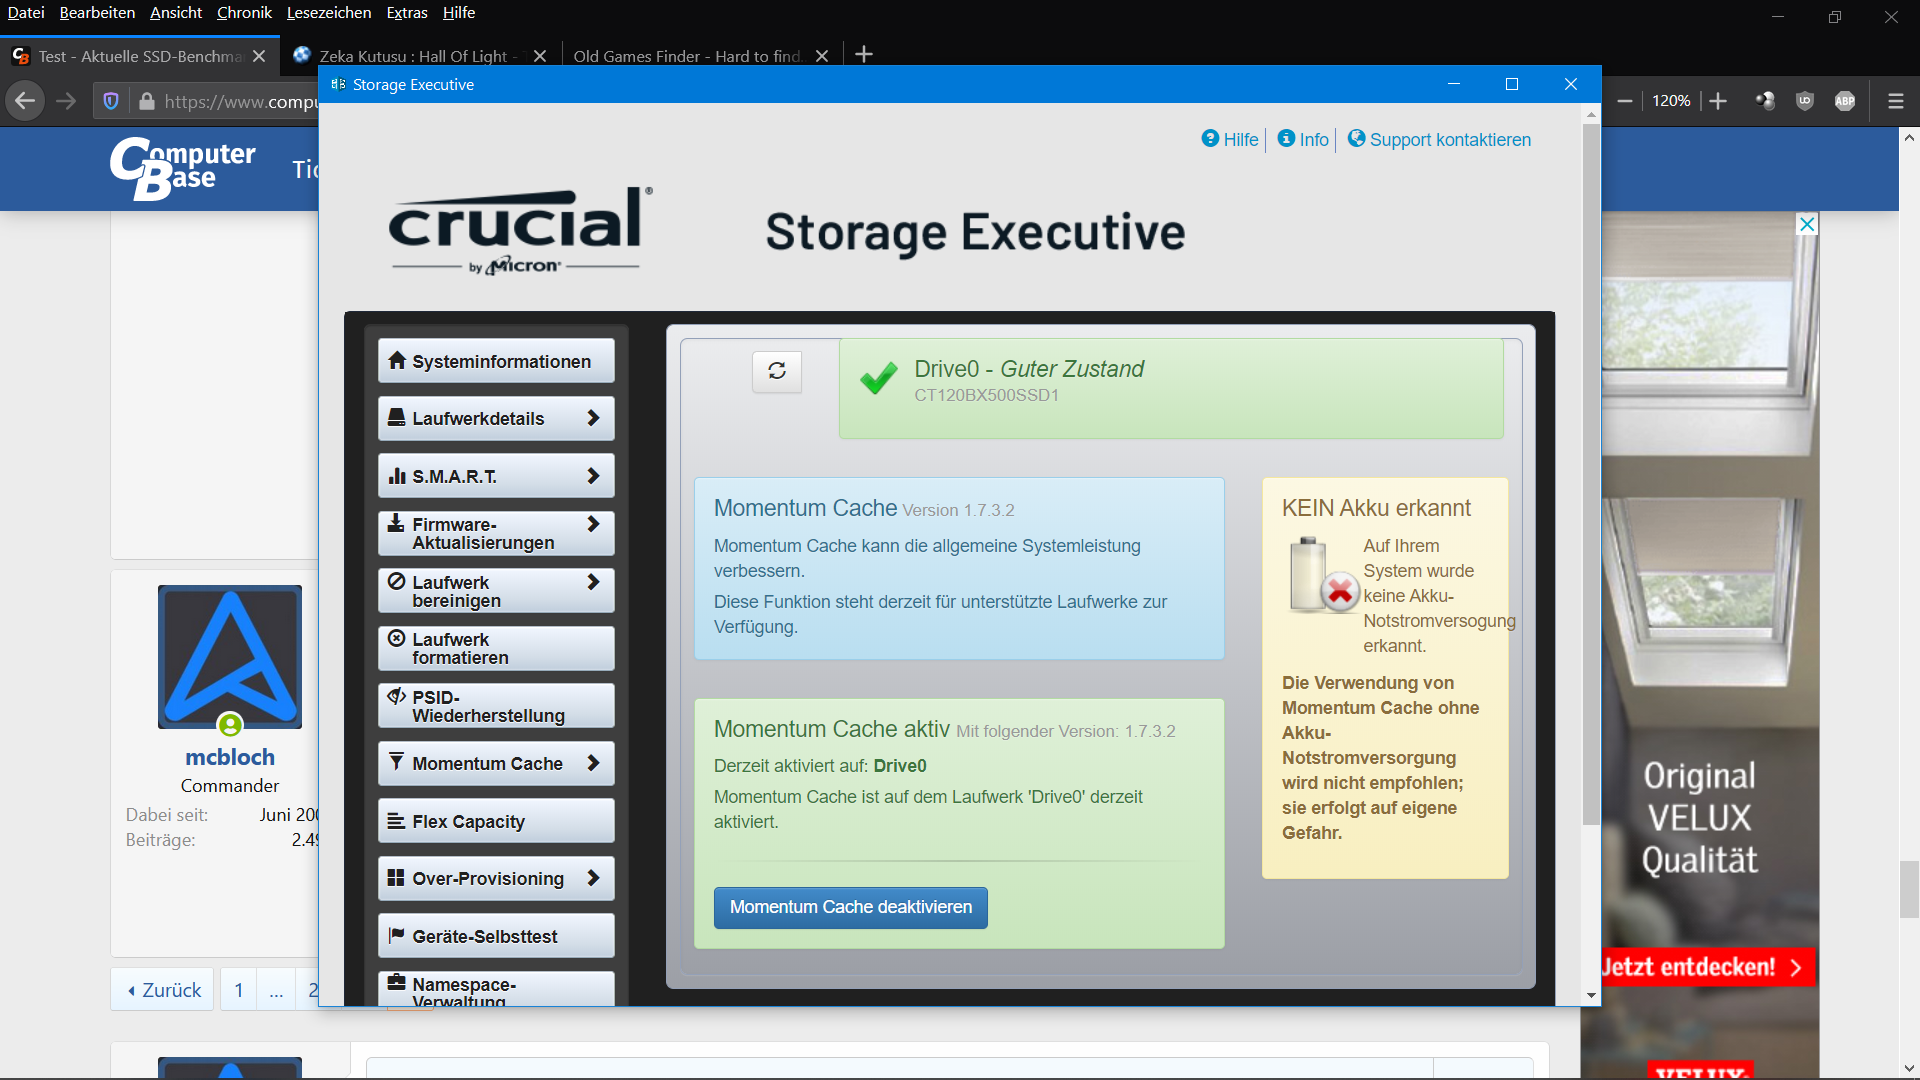Click the Laufwerk formatieren circle-x icon
1920x1080 pixels.
coord(397,639)
